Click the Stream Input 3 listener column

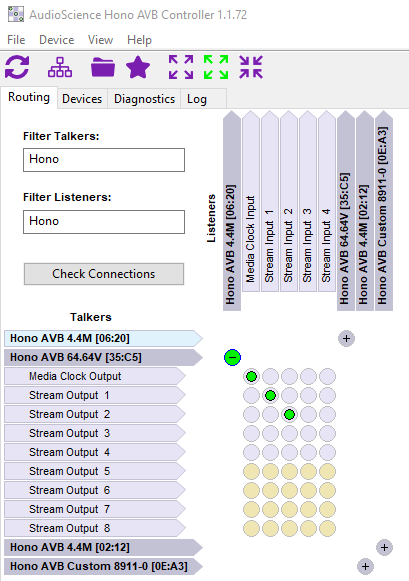(308, 201)
